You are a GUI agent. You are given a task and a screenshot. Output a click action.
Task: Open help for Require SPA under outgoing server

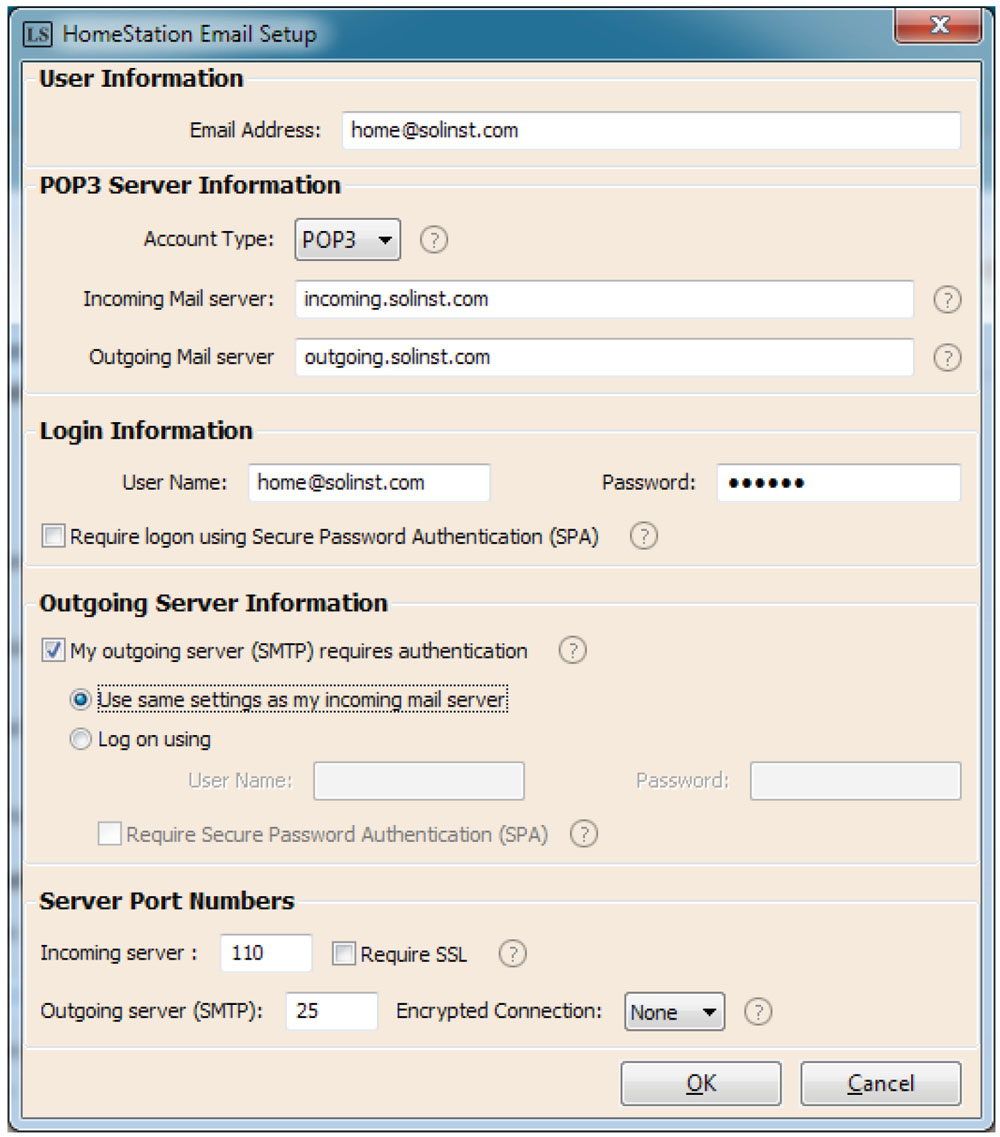584,834
